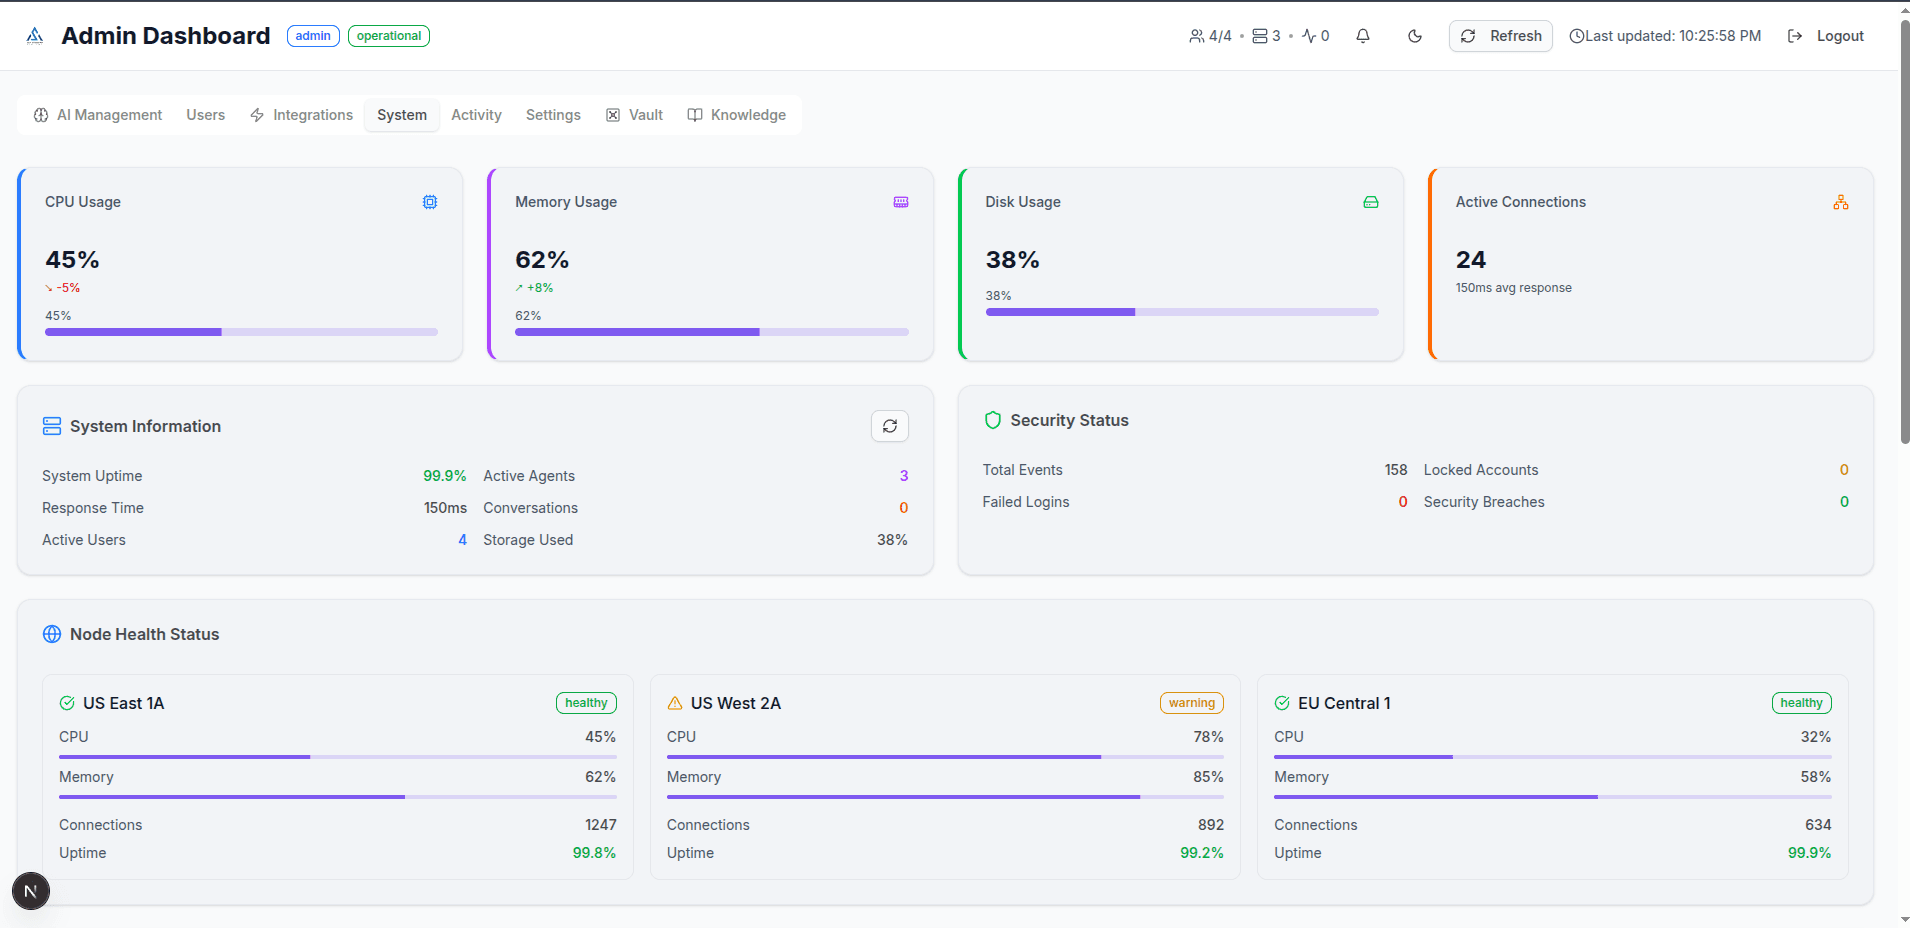The width and height of the screenshot is (1910, 928).
Task: Click the Active Connections network icon
Action: click(1840, 202)
